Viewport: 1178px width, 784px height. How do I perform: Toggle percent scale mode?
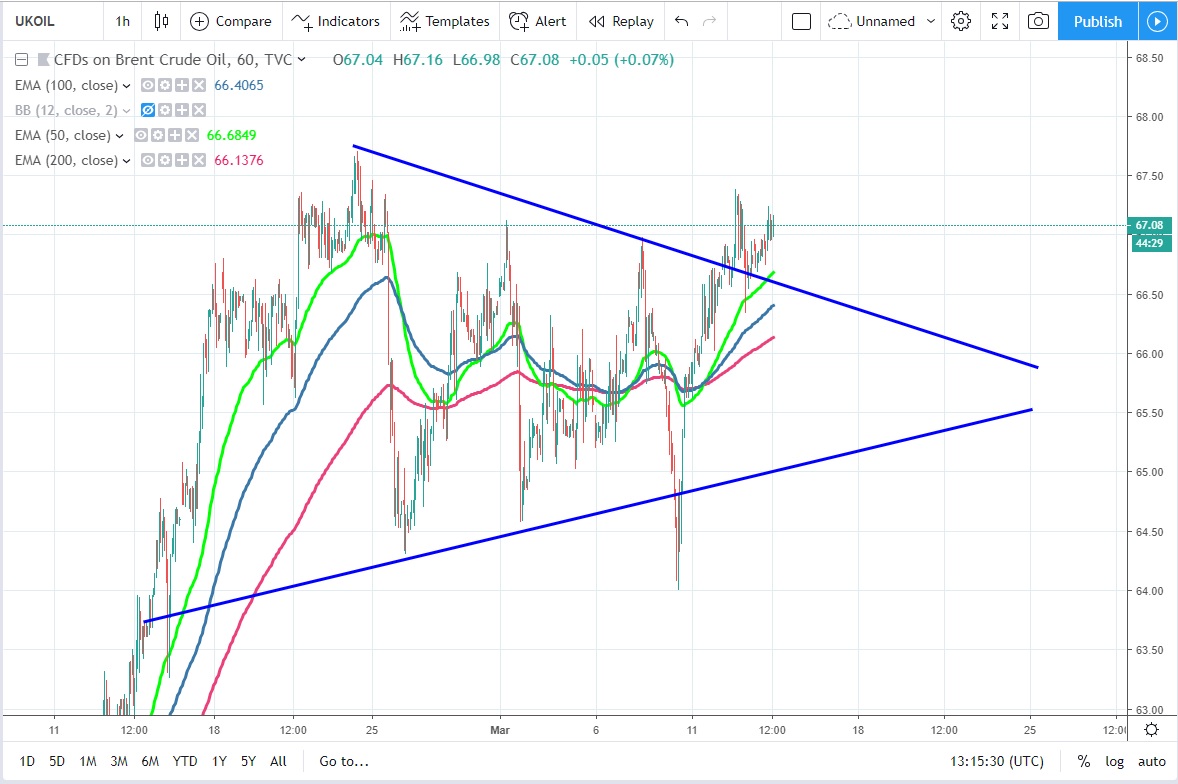[x=1083, y=761]
